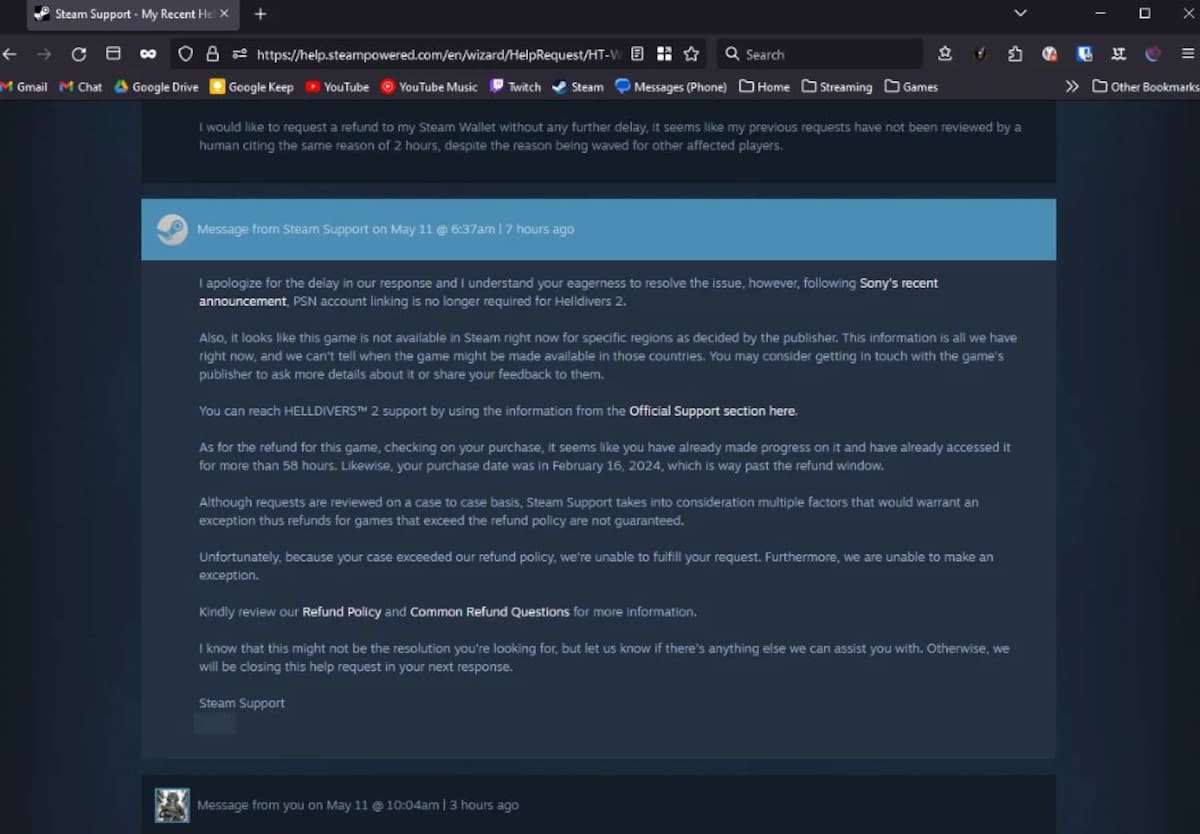Open Chat bookmark
1200x834 pixels.
coord(81,87)
